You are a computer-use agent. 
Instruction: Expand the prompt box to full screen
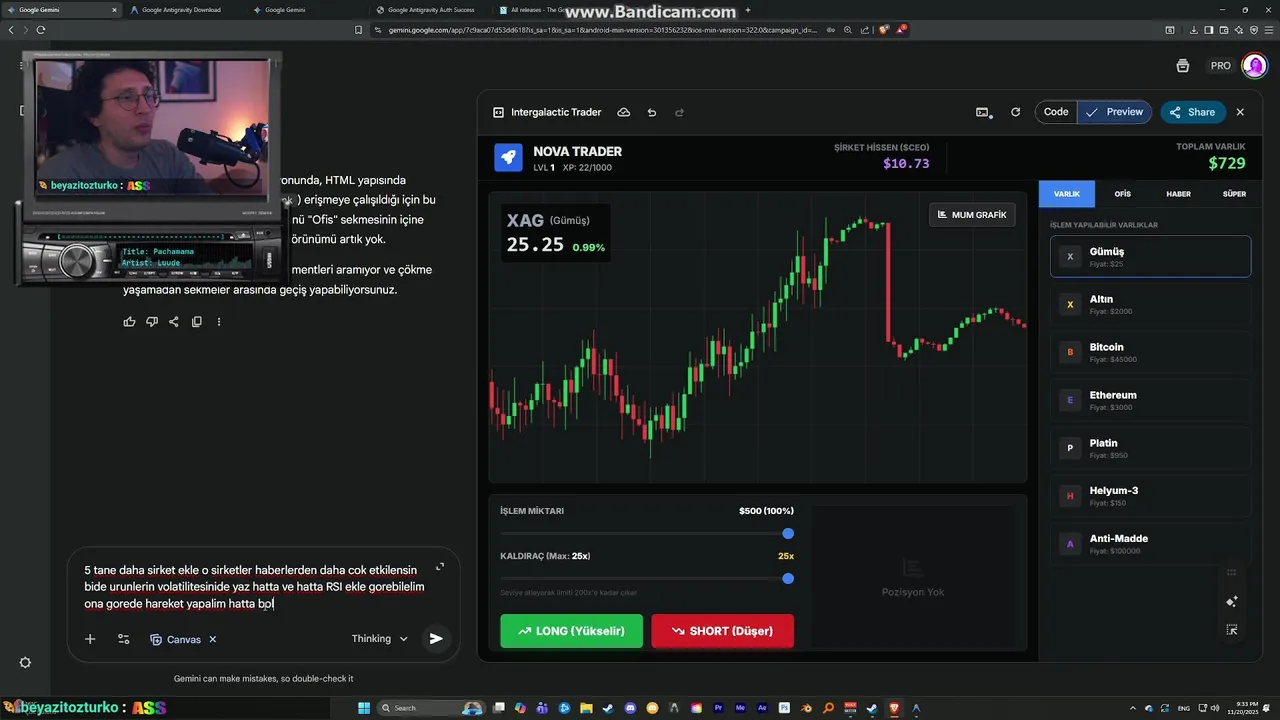[440, 567]
